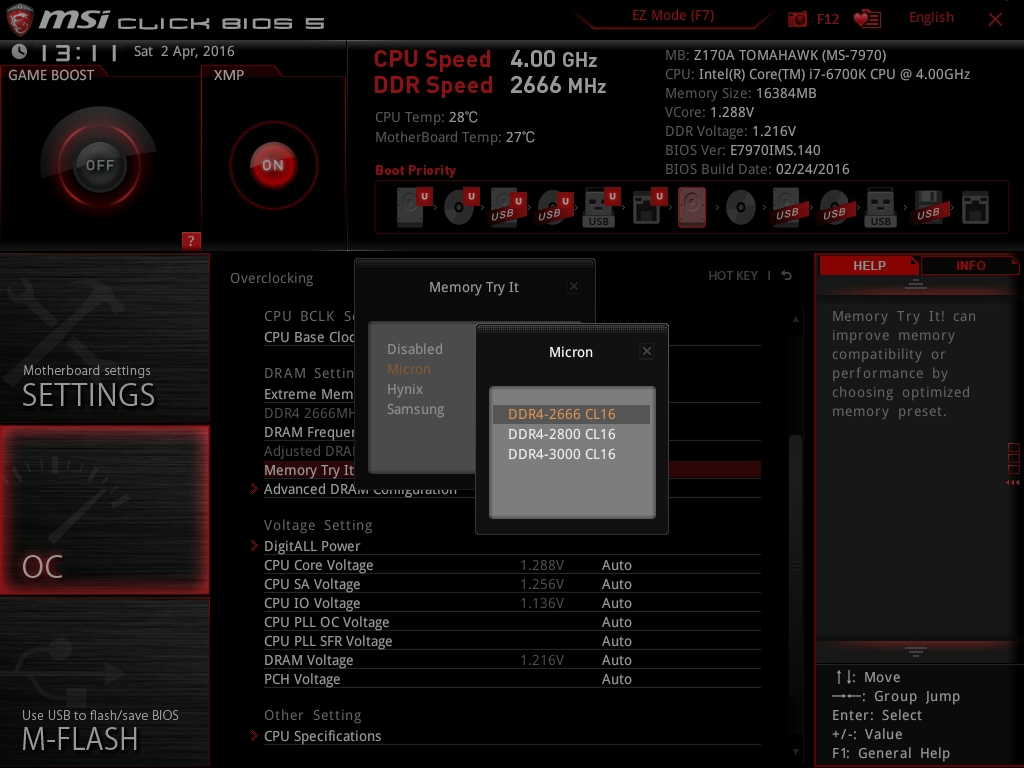This screenshot has width=1024, height=768.
Task: Open CPU SA Voltage Auto setting
Action: pyautogui.click(x=616, y=584)
